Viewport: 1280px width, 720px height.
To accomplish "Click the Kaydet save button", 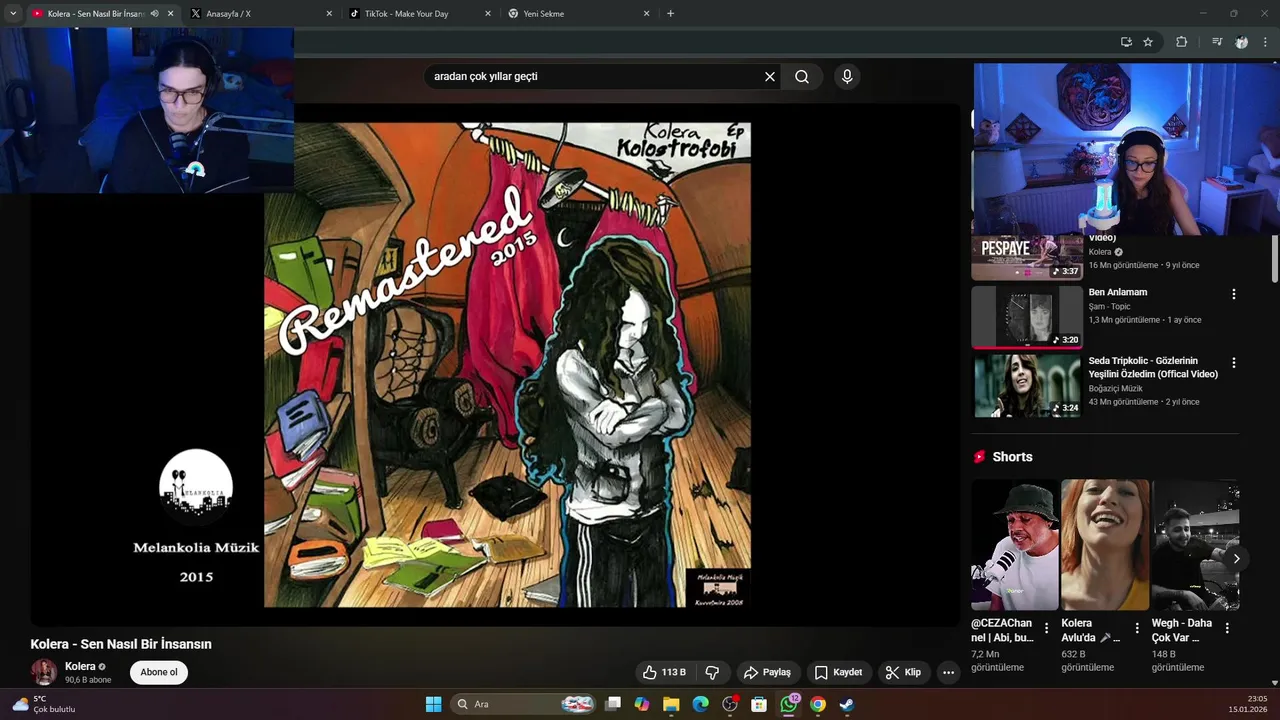I will coord(838,672).
